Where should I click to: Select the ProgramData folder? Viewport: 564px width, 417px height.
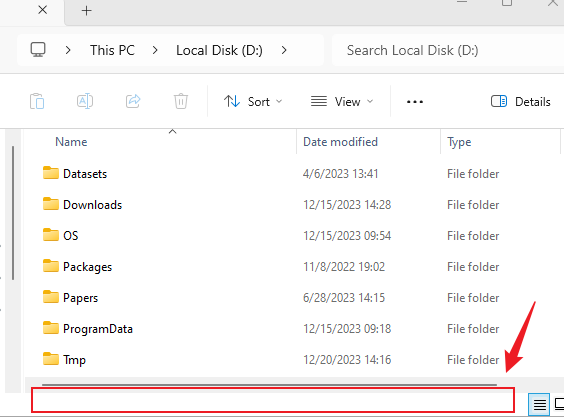click(x=98, y=329)
